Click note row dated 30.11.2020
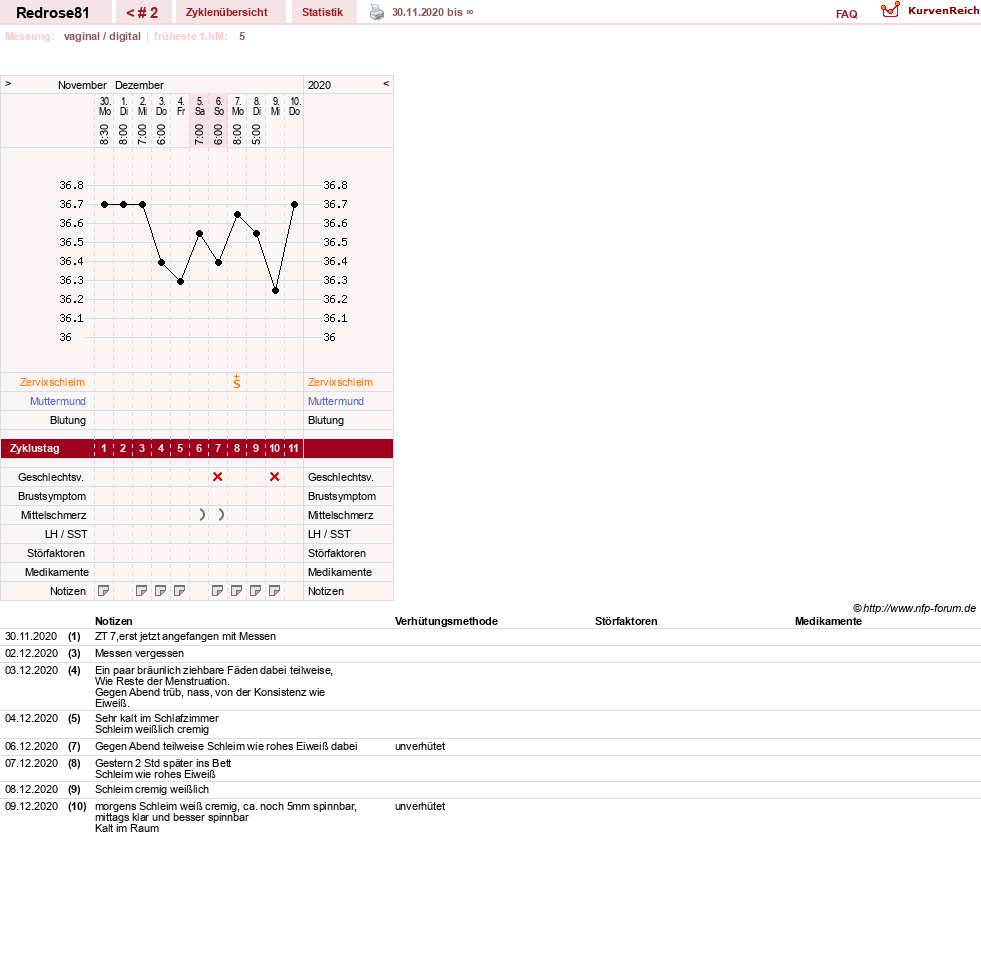Image resolution: width=981 pixels, height=960 pixels. coord(490,636)
